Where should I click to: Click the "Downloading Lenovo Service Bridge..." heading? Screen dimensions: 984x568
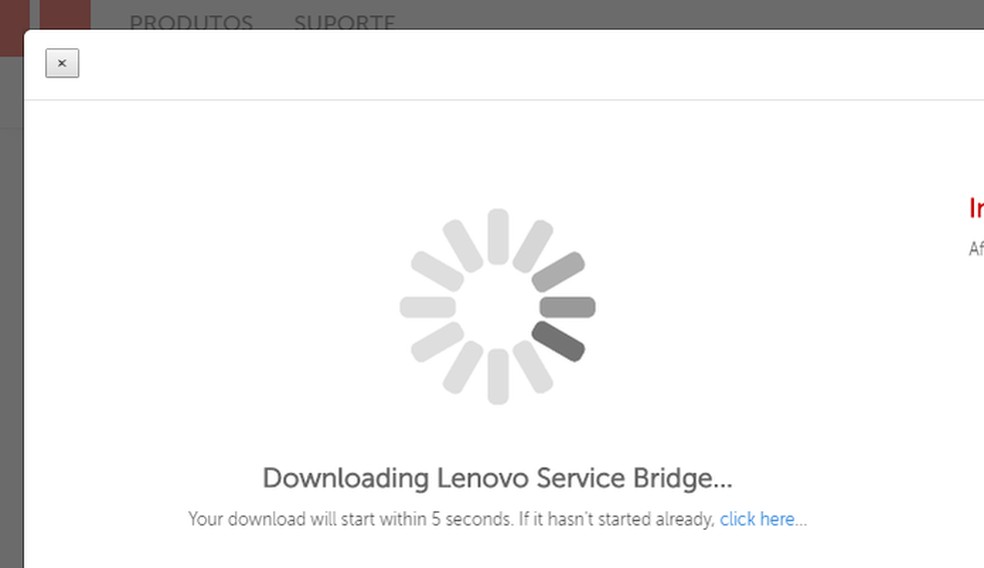[x=497, y=478]
